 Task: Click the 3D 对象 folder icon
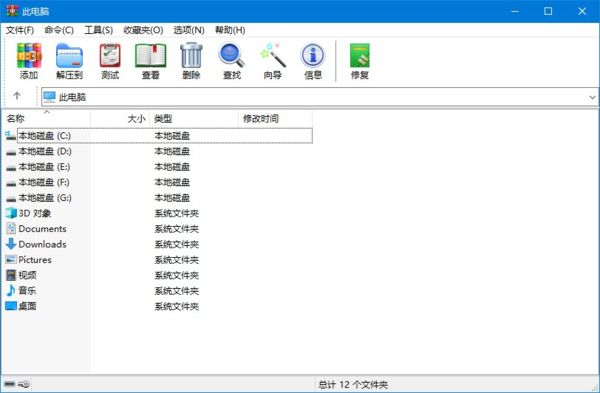(11, 213)
